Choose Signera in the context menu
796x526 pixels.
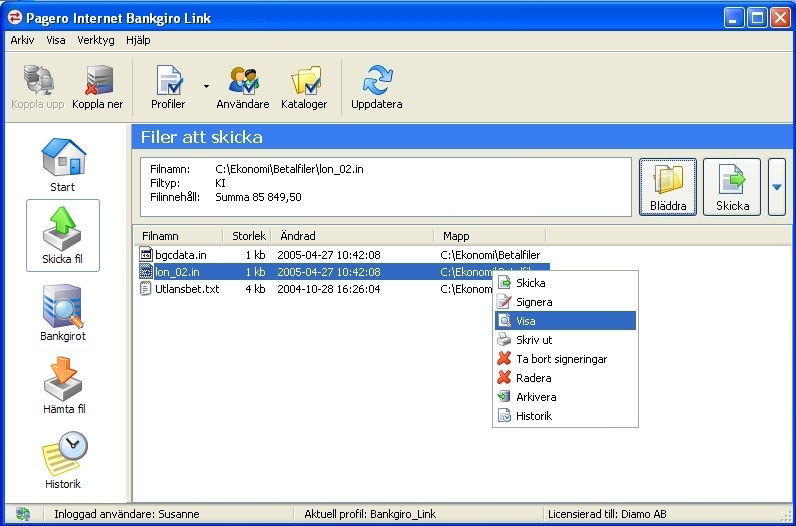click(x=566, y=302)
